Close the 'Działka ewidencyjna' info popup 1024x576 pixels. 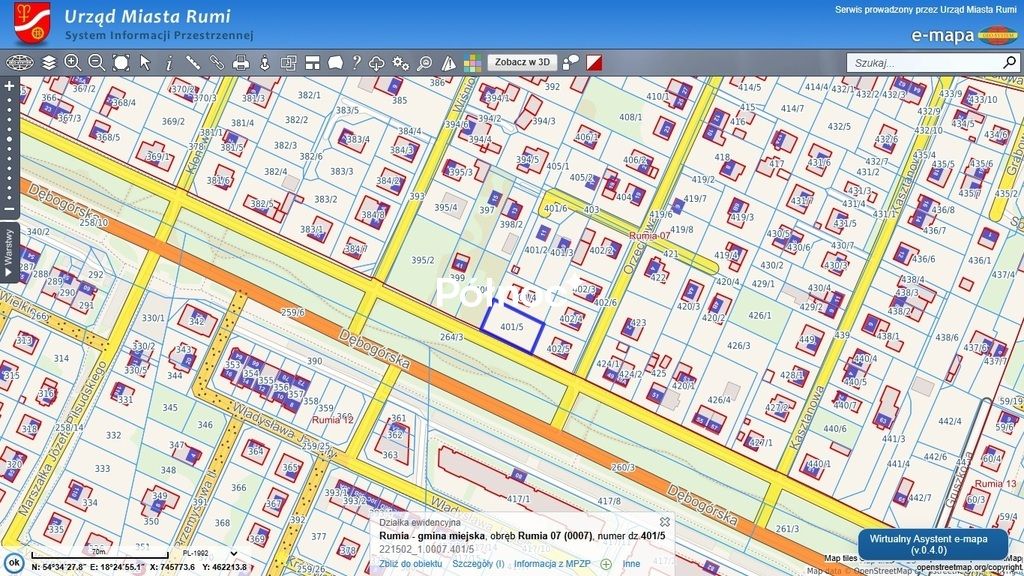tap(664, 522)
